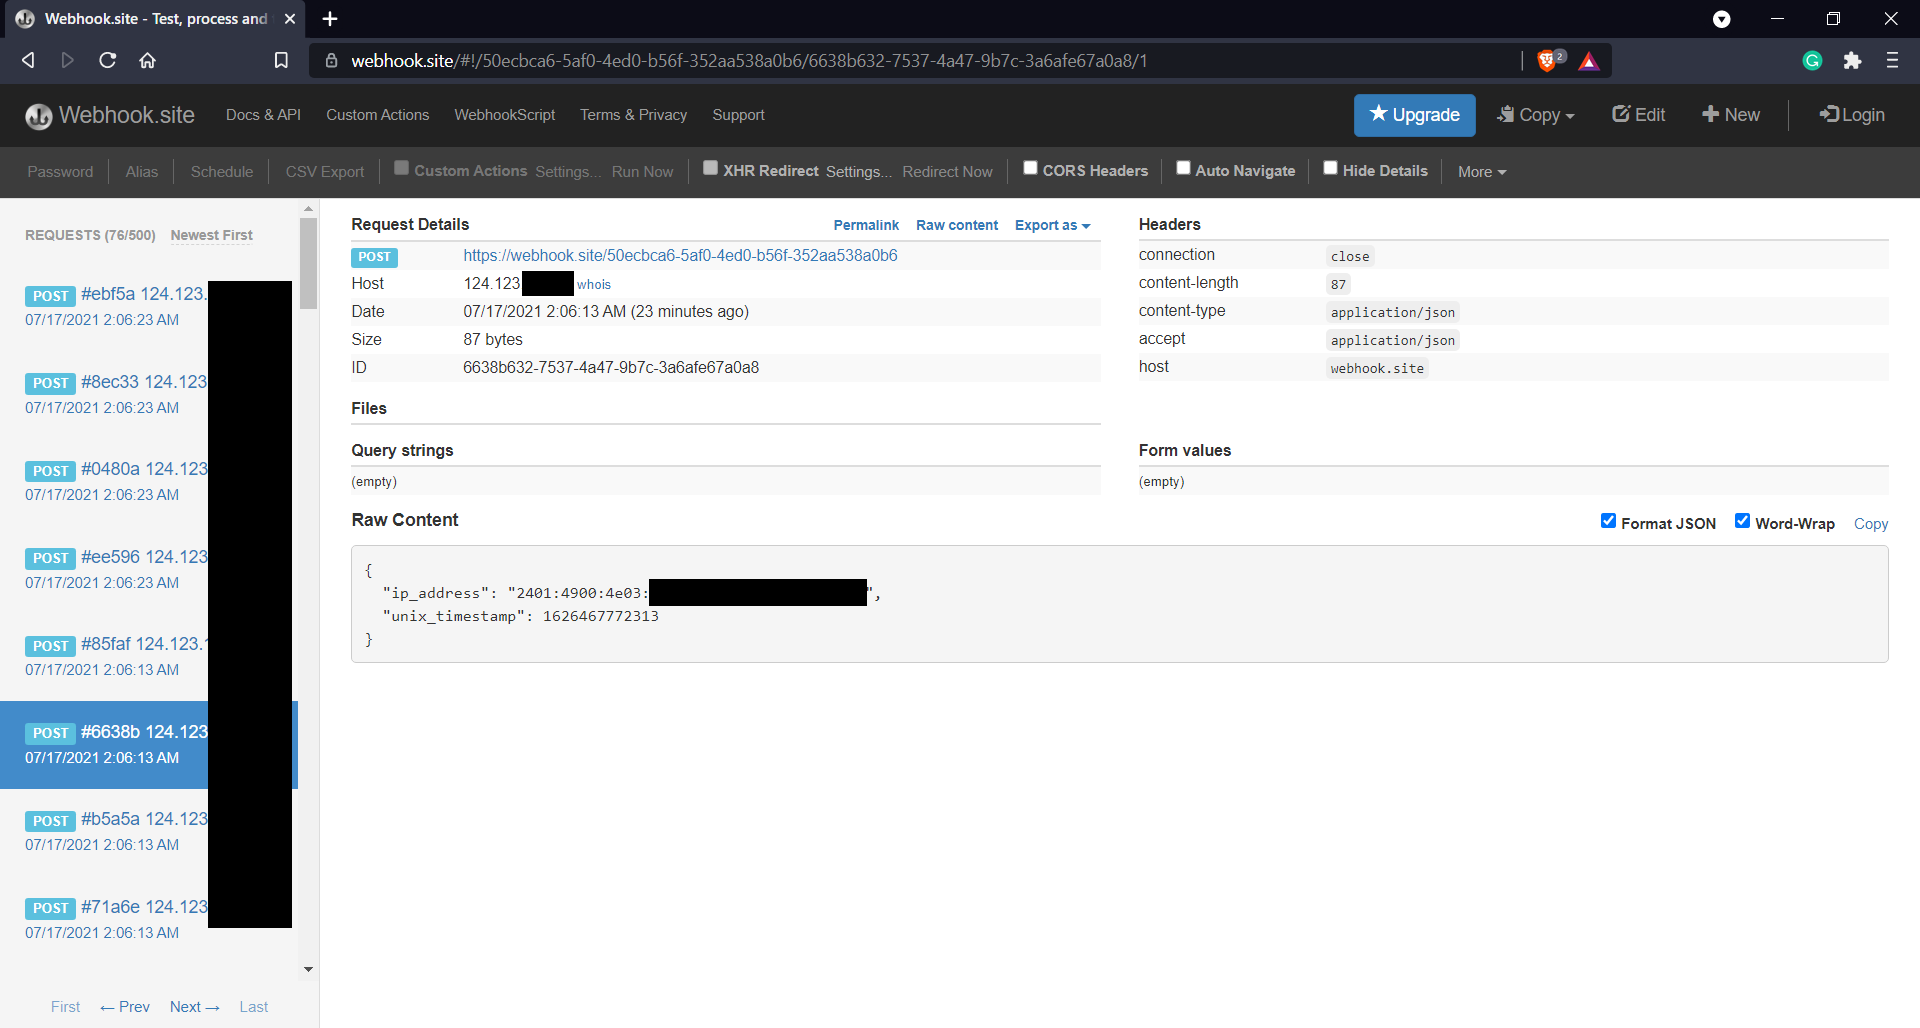Click the Grammarly extension icon
The width and height of the screenshot is (1920, 1028).
click(1812, 61)
